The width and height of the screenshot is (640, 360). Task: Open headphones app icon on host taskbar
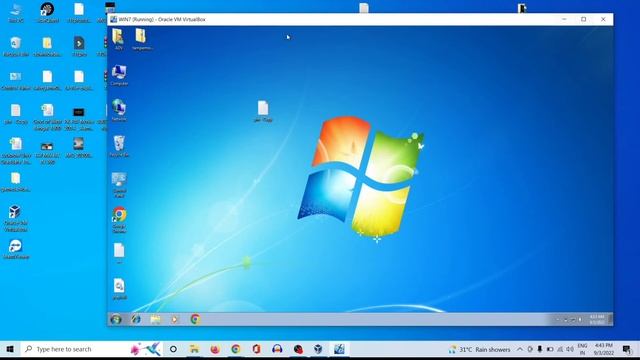277,349
